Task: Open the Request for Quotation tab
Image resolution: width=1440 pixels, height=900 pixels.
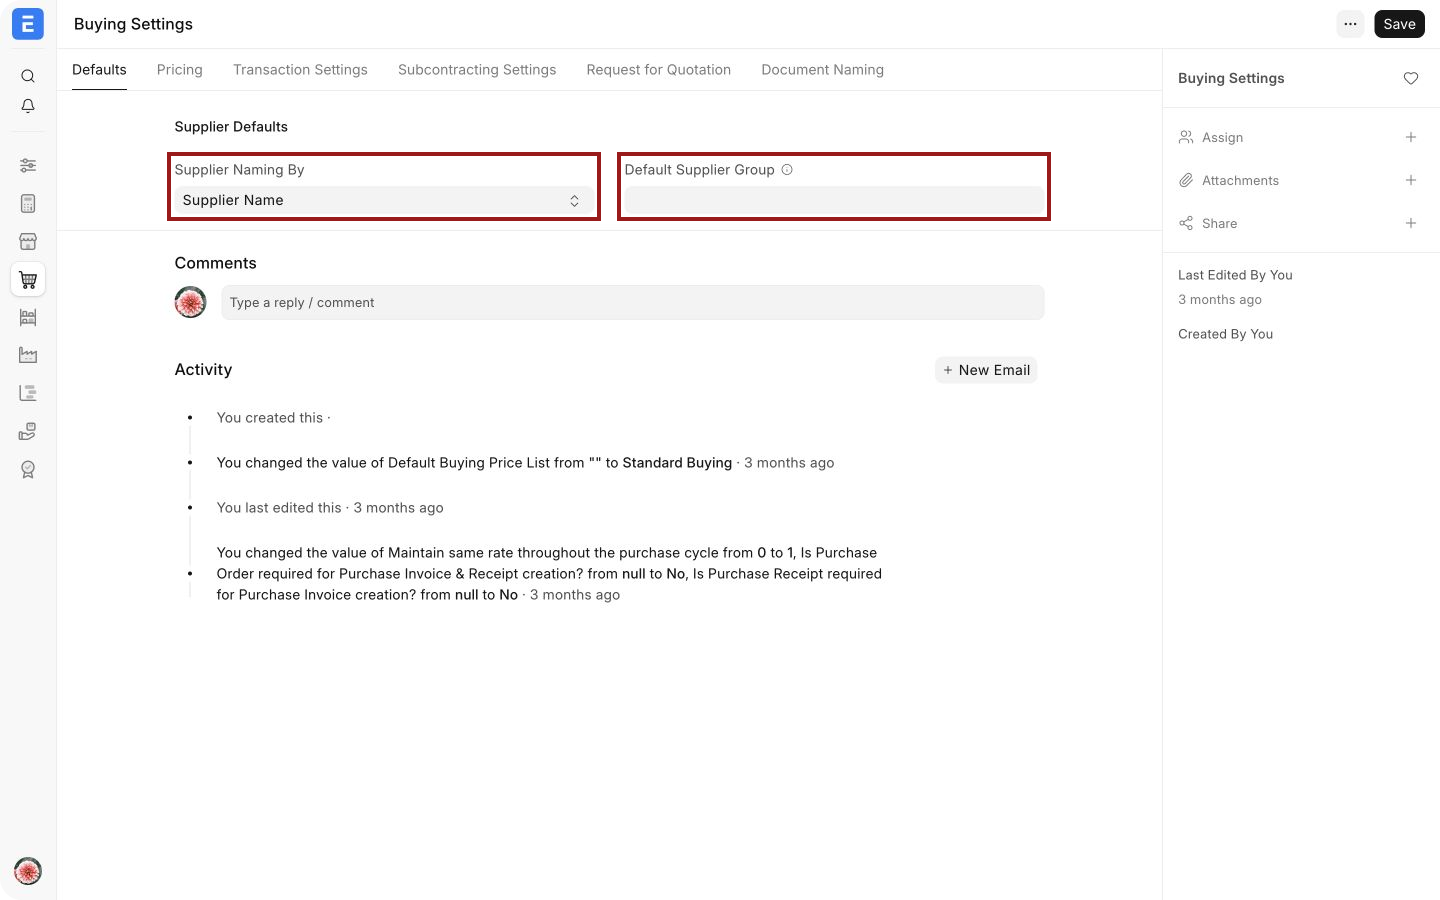Action: pyautogui.click(x=659, y=70)
